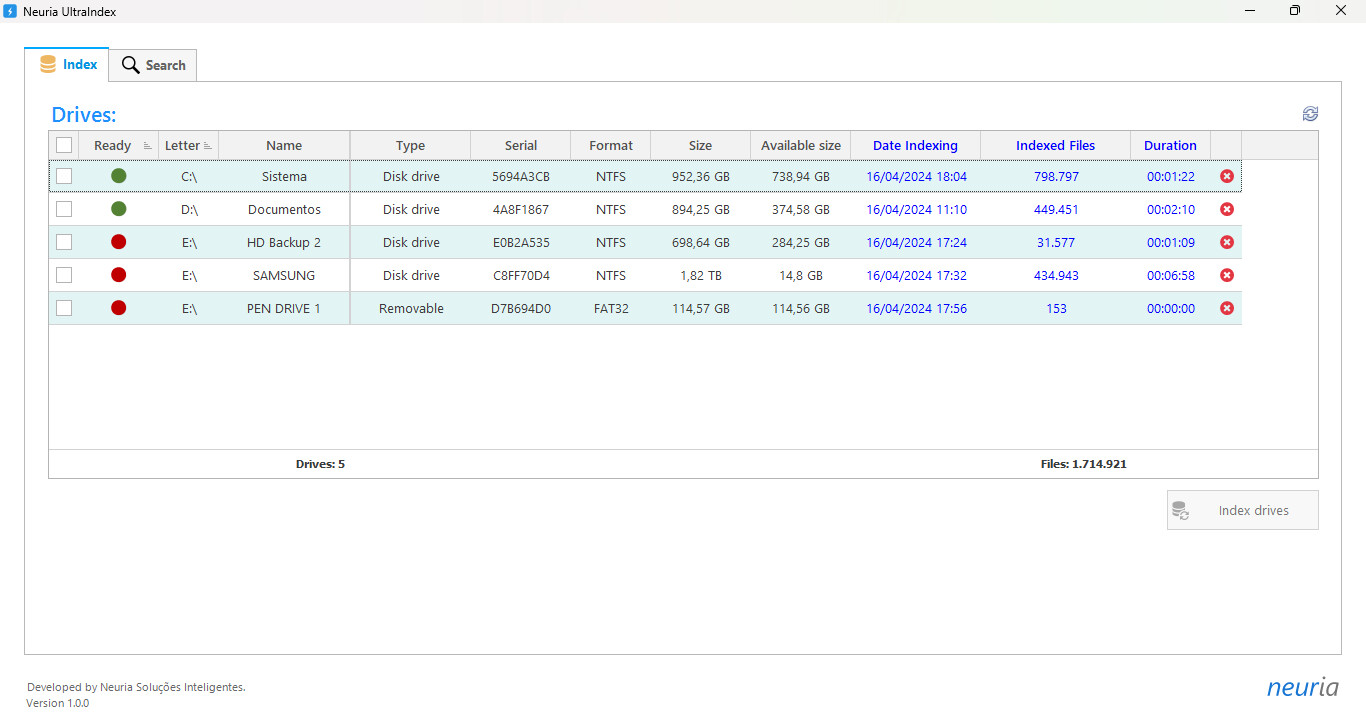Remove the Sistema drive index
This screenshot has width=1366, height=720.
click(1227, 175)
